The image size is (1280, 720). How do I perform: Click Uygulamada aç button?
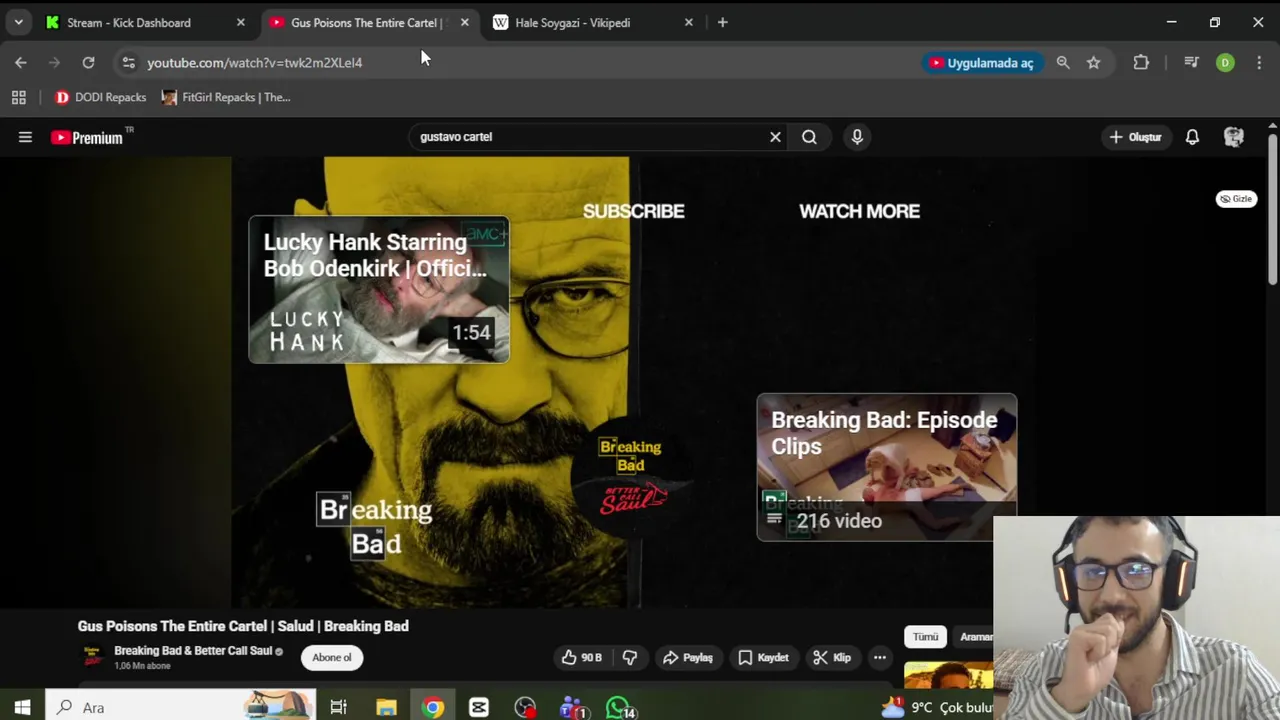(x=982, y=62)
